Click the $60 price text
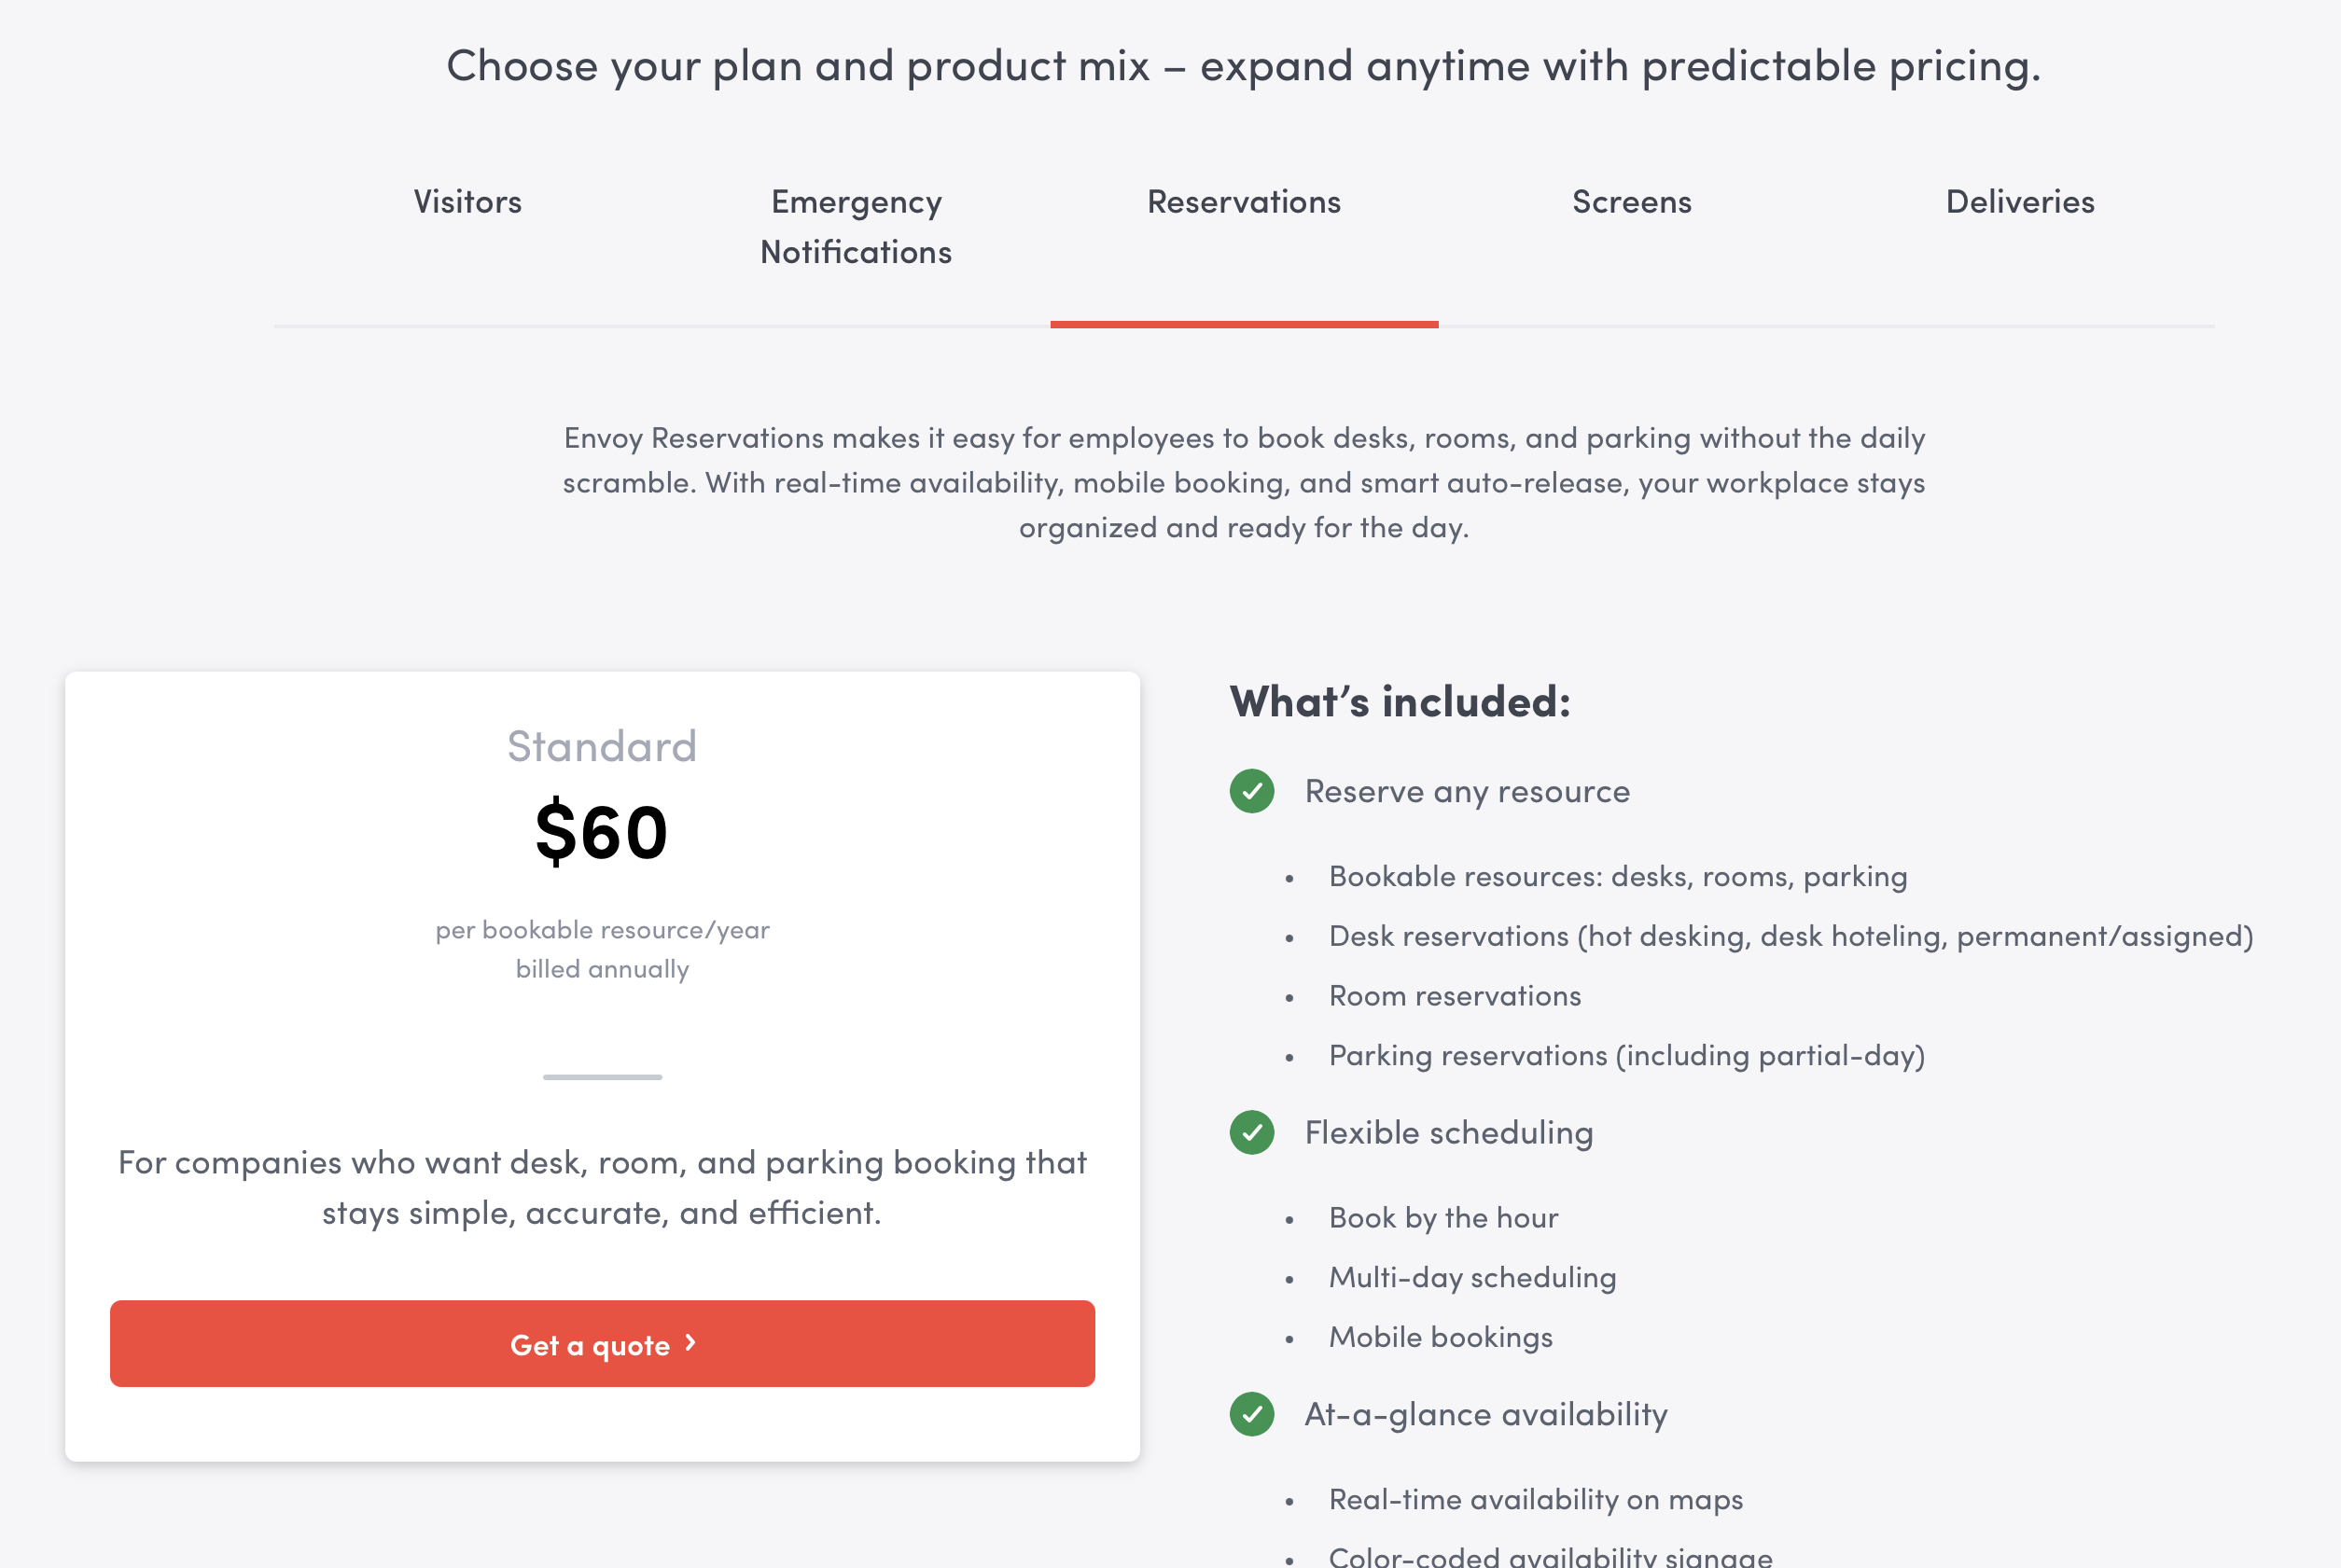This screenshot has width=2341, height=1568. pyautogui.click(x=601, y=828)
